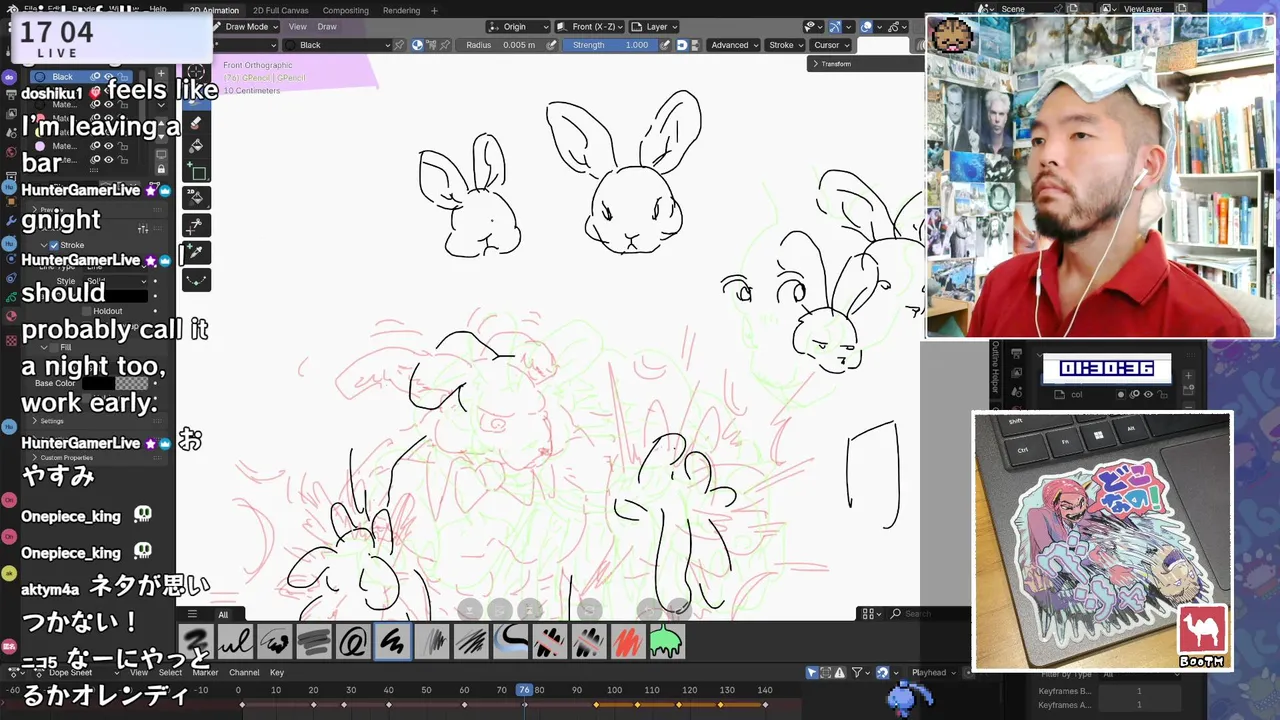1280x720 pixels.
Task: Click the Base Color swatch
Action: click(116, 383)
